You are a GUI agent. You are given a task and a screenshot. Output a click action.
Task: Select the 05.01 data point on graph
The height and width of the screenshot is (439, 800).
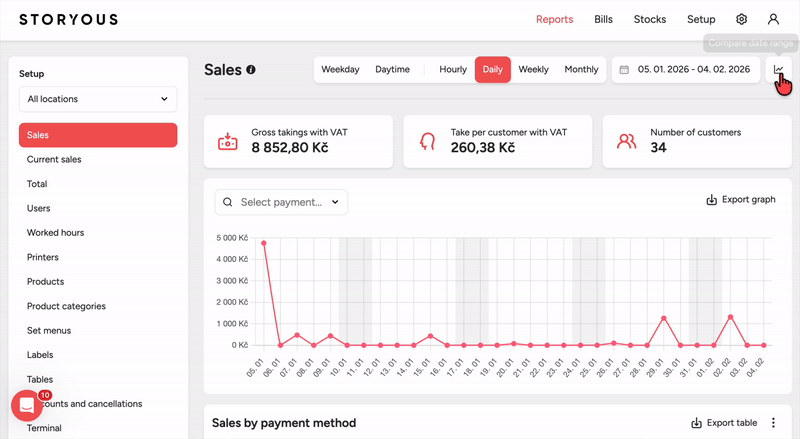264,243
